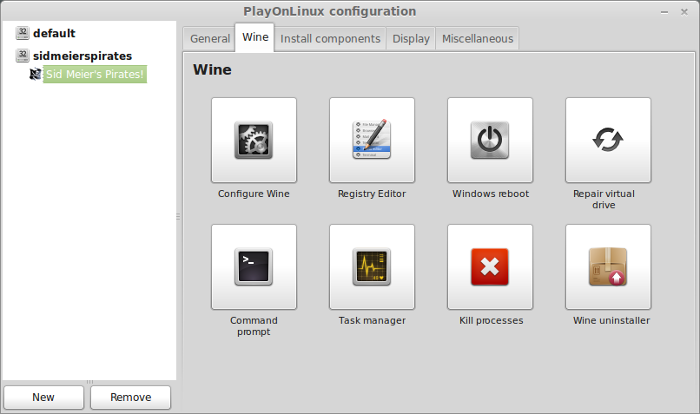Screen dimensions: 700x414
Task: Open the Wine uninstaller package icon
Action: pos(608,267)
